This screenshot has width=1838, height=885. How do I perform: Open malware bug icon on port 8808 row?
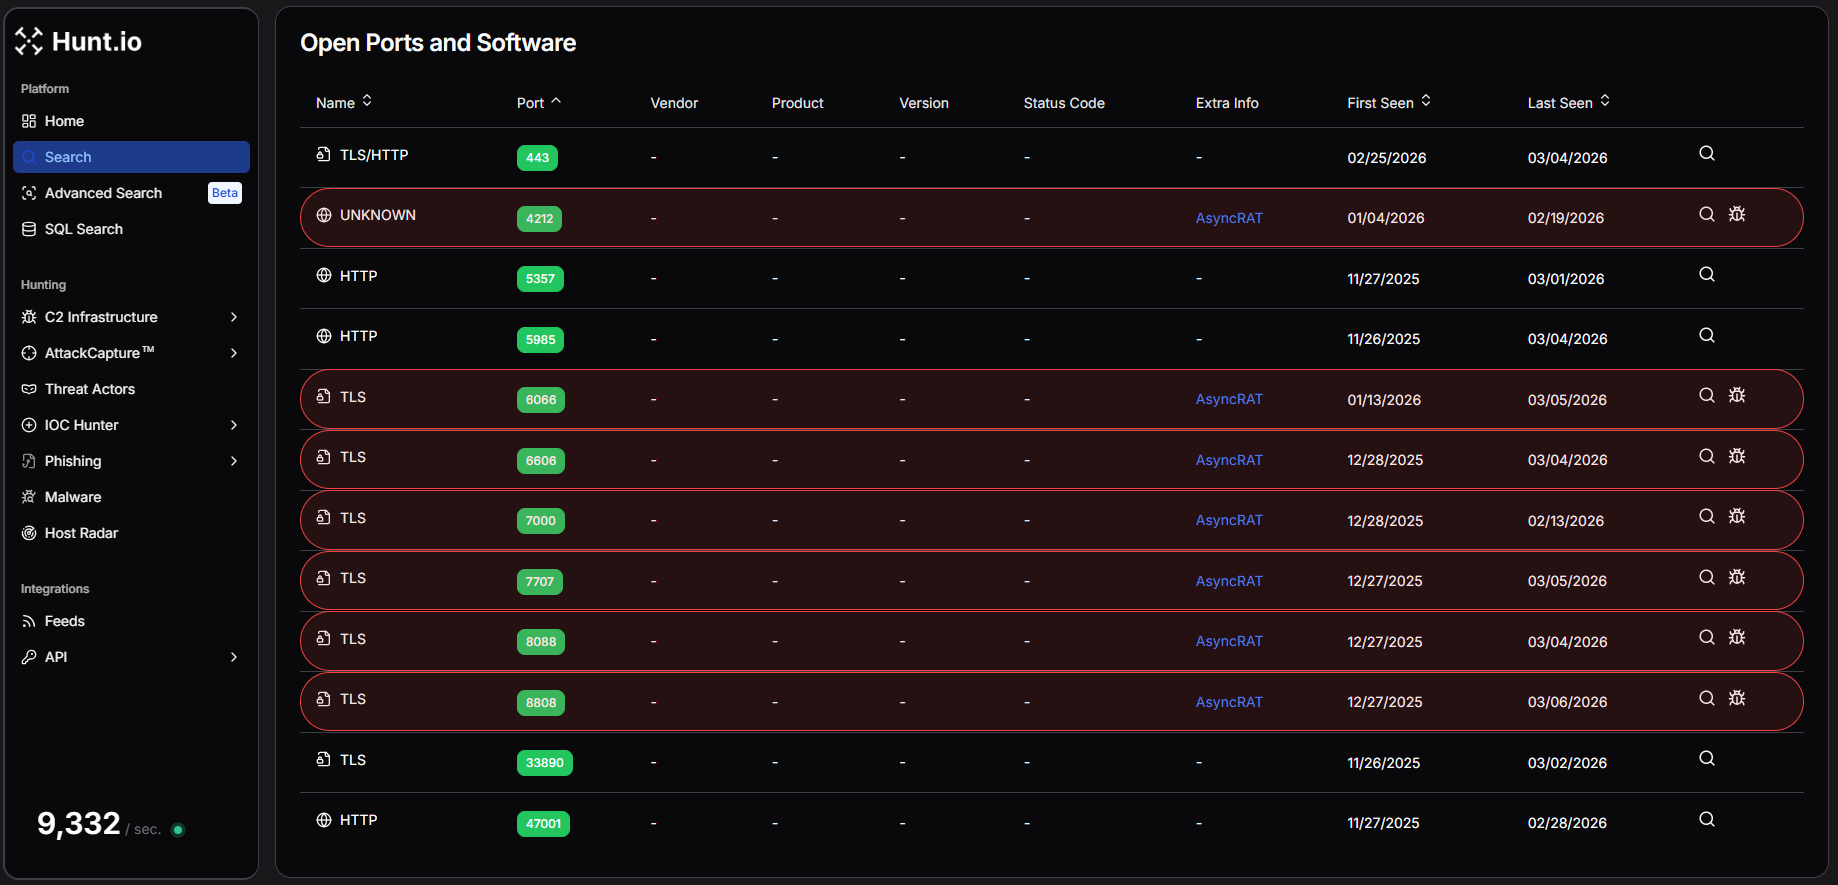tap(1737, 698)
